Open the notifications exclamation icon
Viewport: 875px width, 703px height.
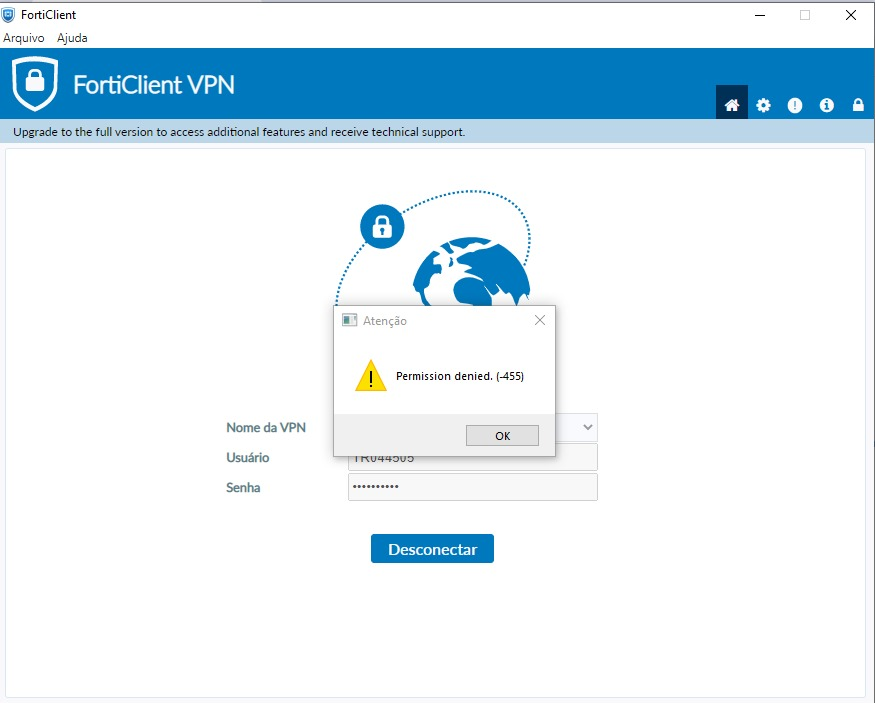click(795, 105)
